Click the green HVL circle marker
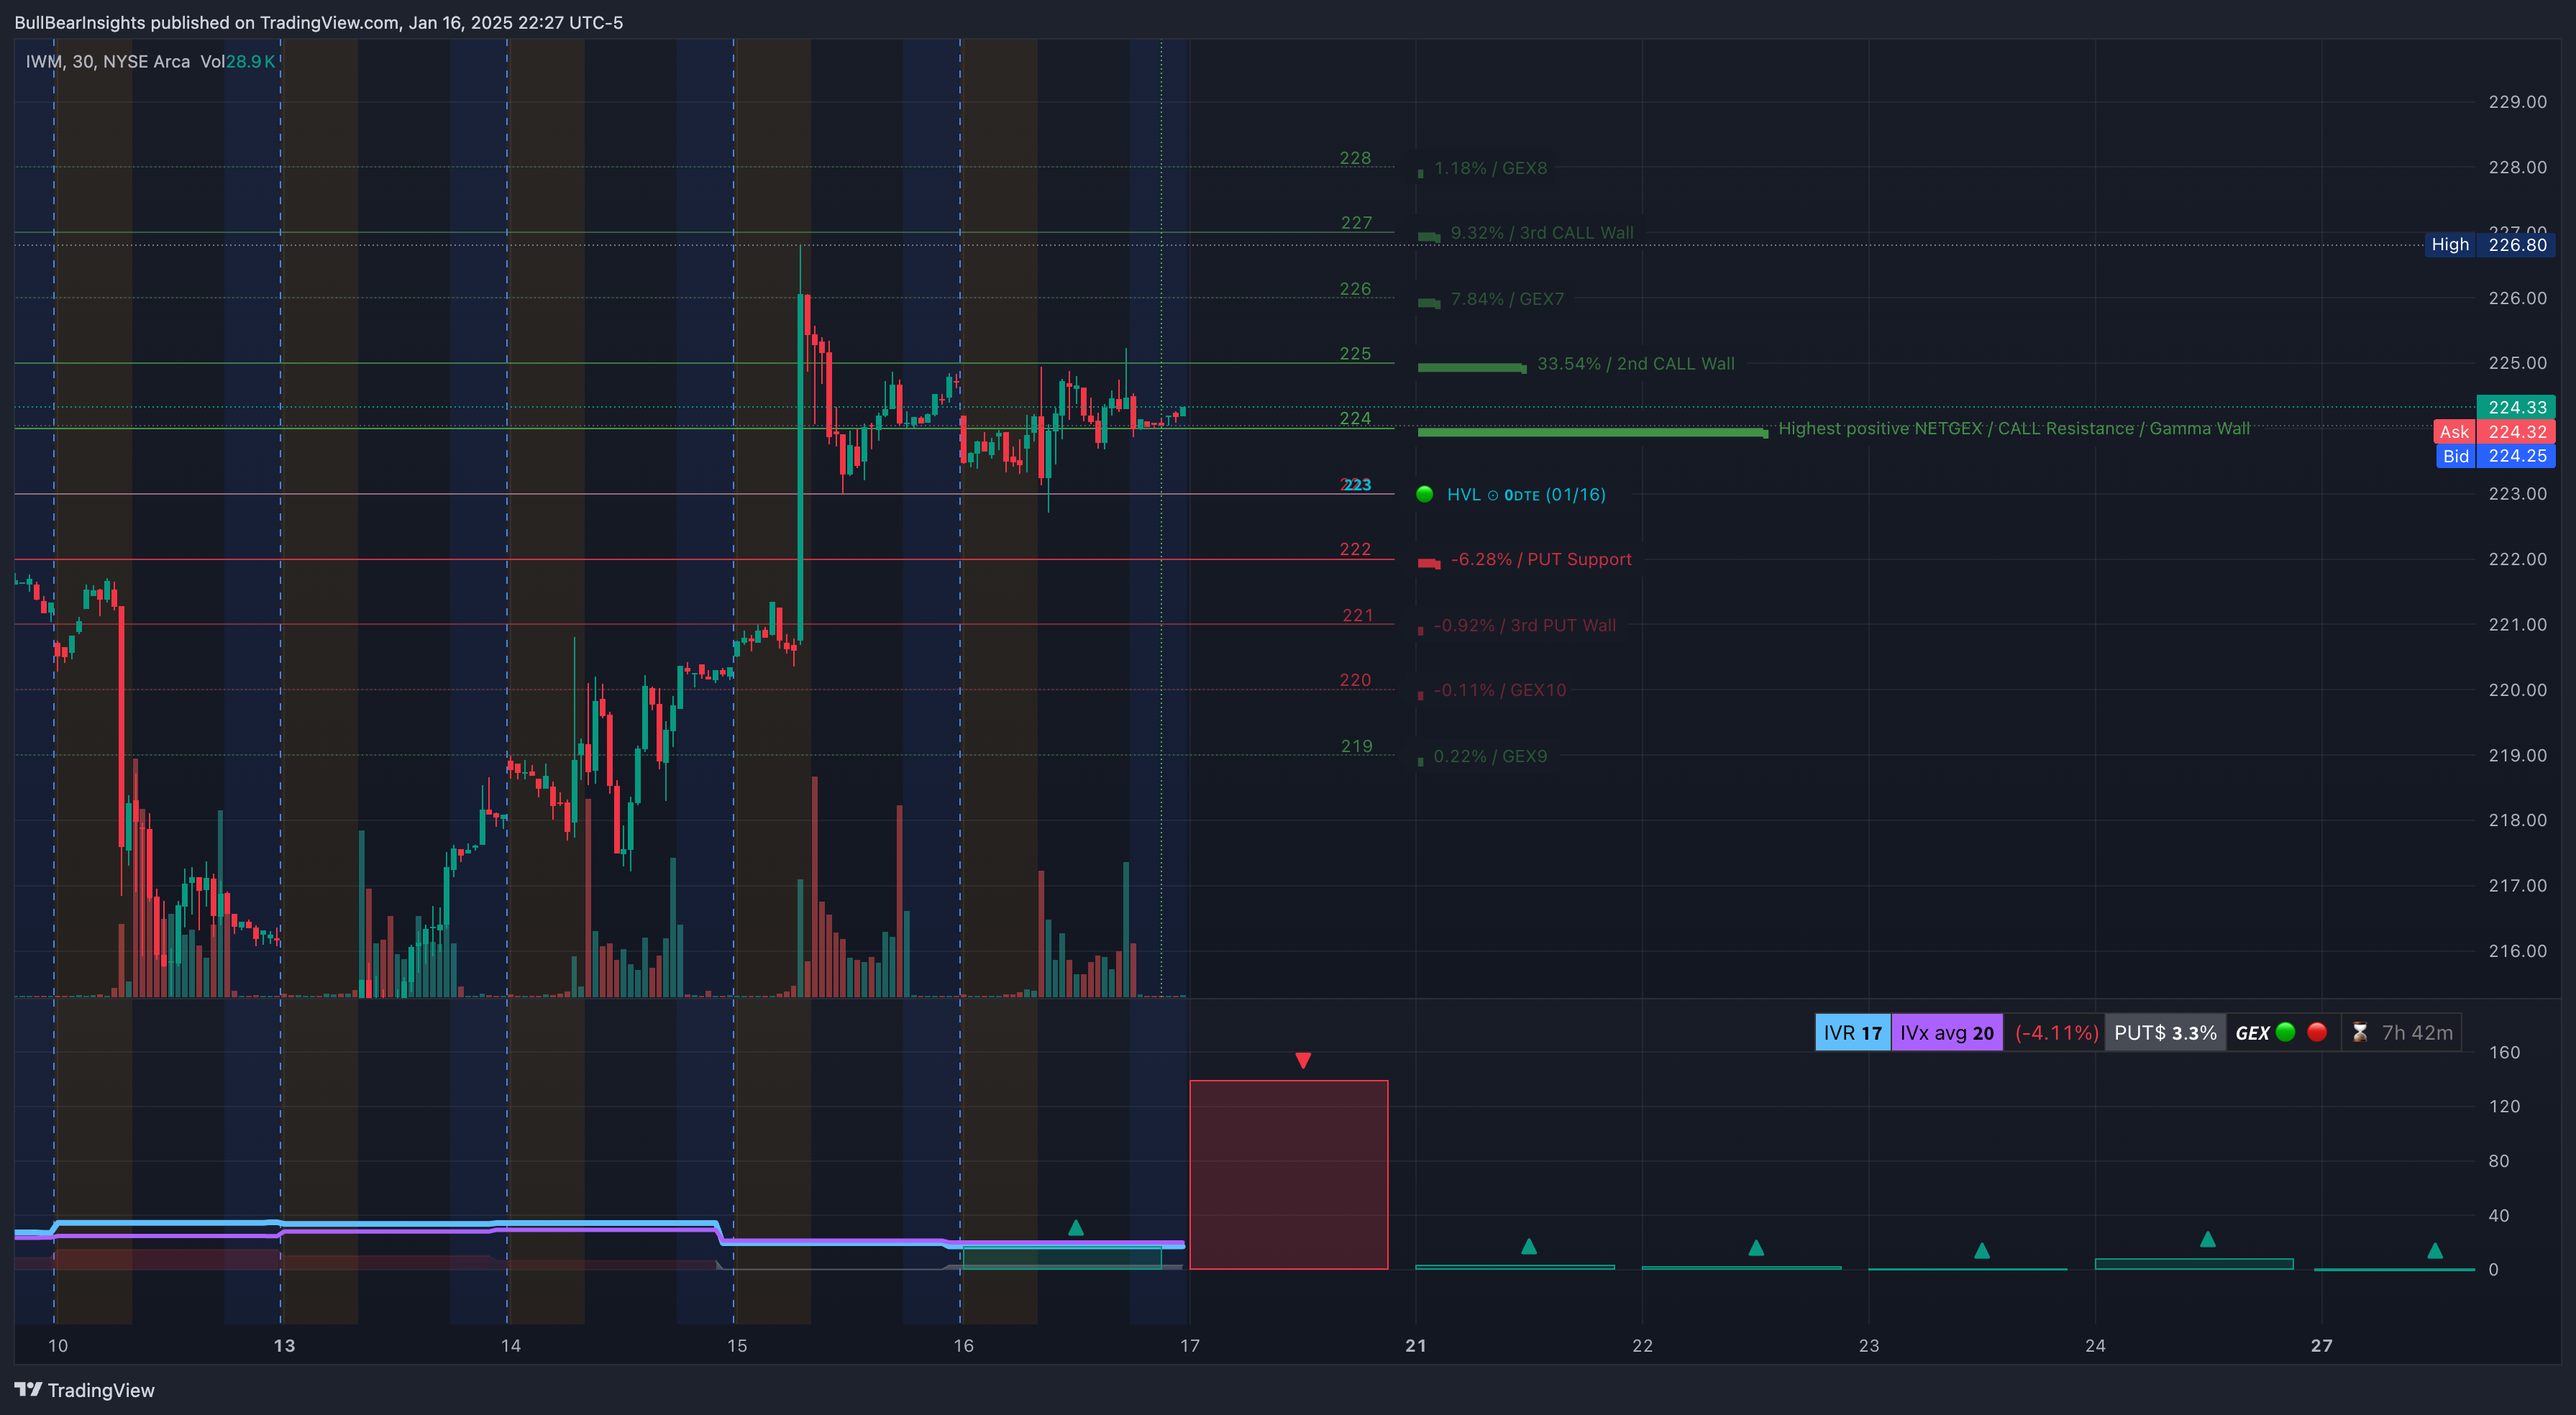This screenshot has width=2576, height=1415. 1425,494
